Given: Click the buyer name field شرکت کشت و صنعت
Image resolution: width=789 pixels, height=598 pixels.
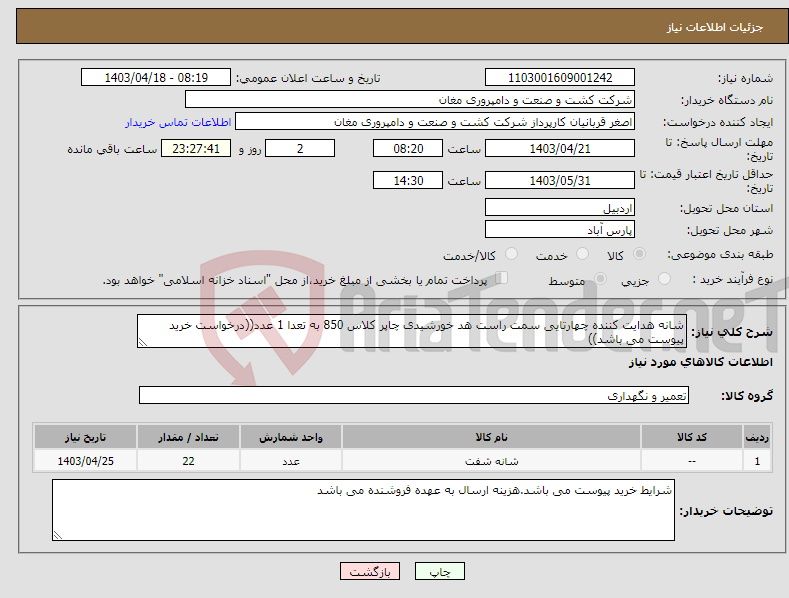Looking at the screenshot, I should tap(410, 100).
